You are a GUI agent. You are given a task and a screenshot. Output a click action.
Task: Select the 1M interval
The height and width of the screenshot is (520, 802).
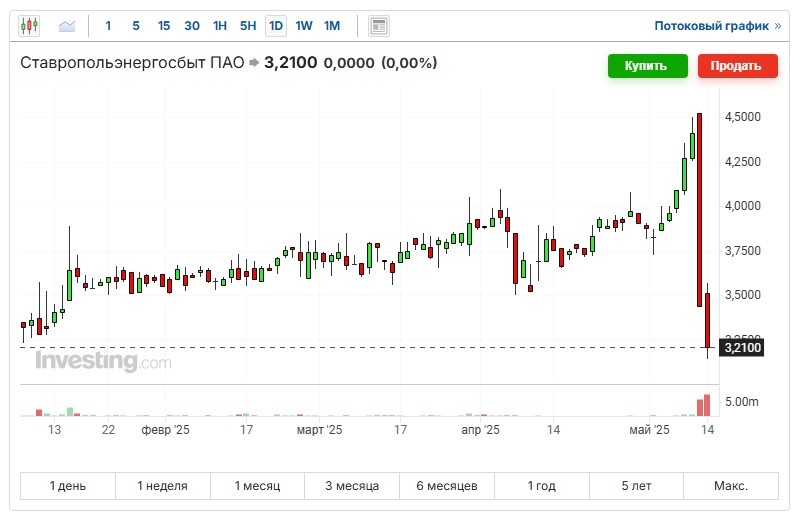click(x=332, y=26)
